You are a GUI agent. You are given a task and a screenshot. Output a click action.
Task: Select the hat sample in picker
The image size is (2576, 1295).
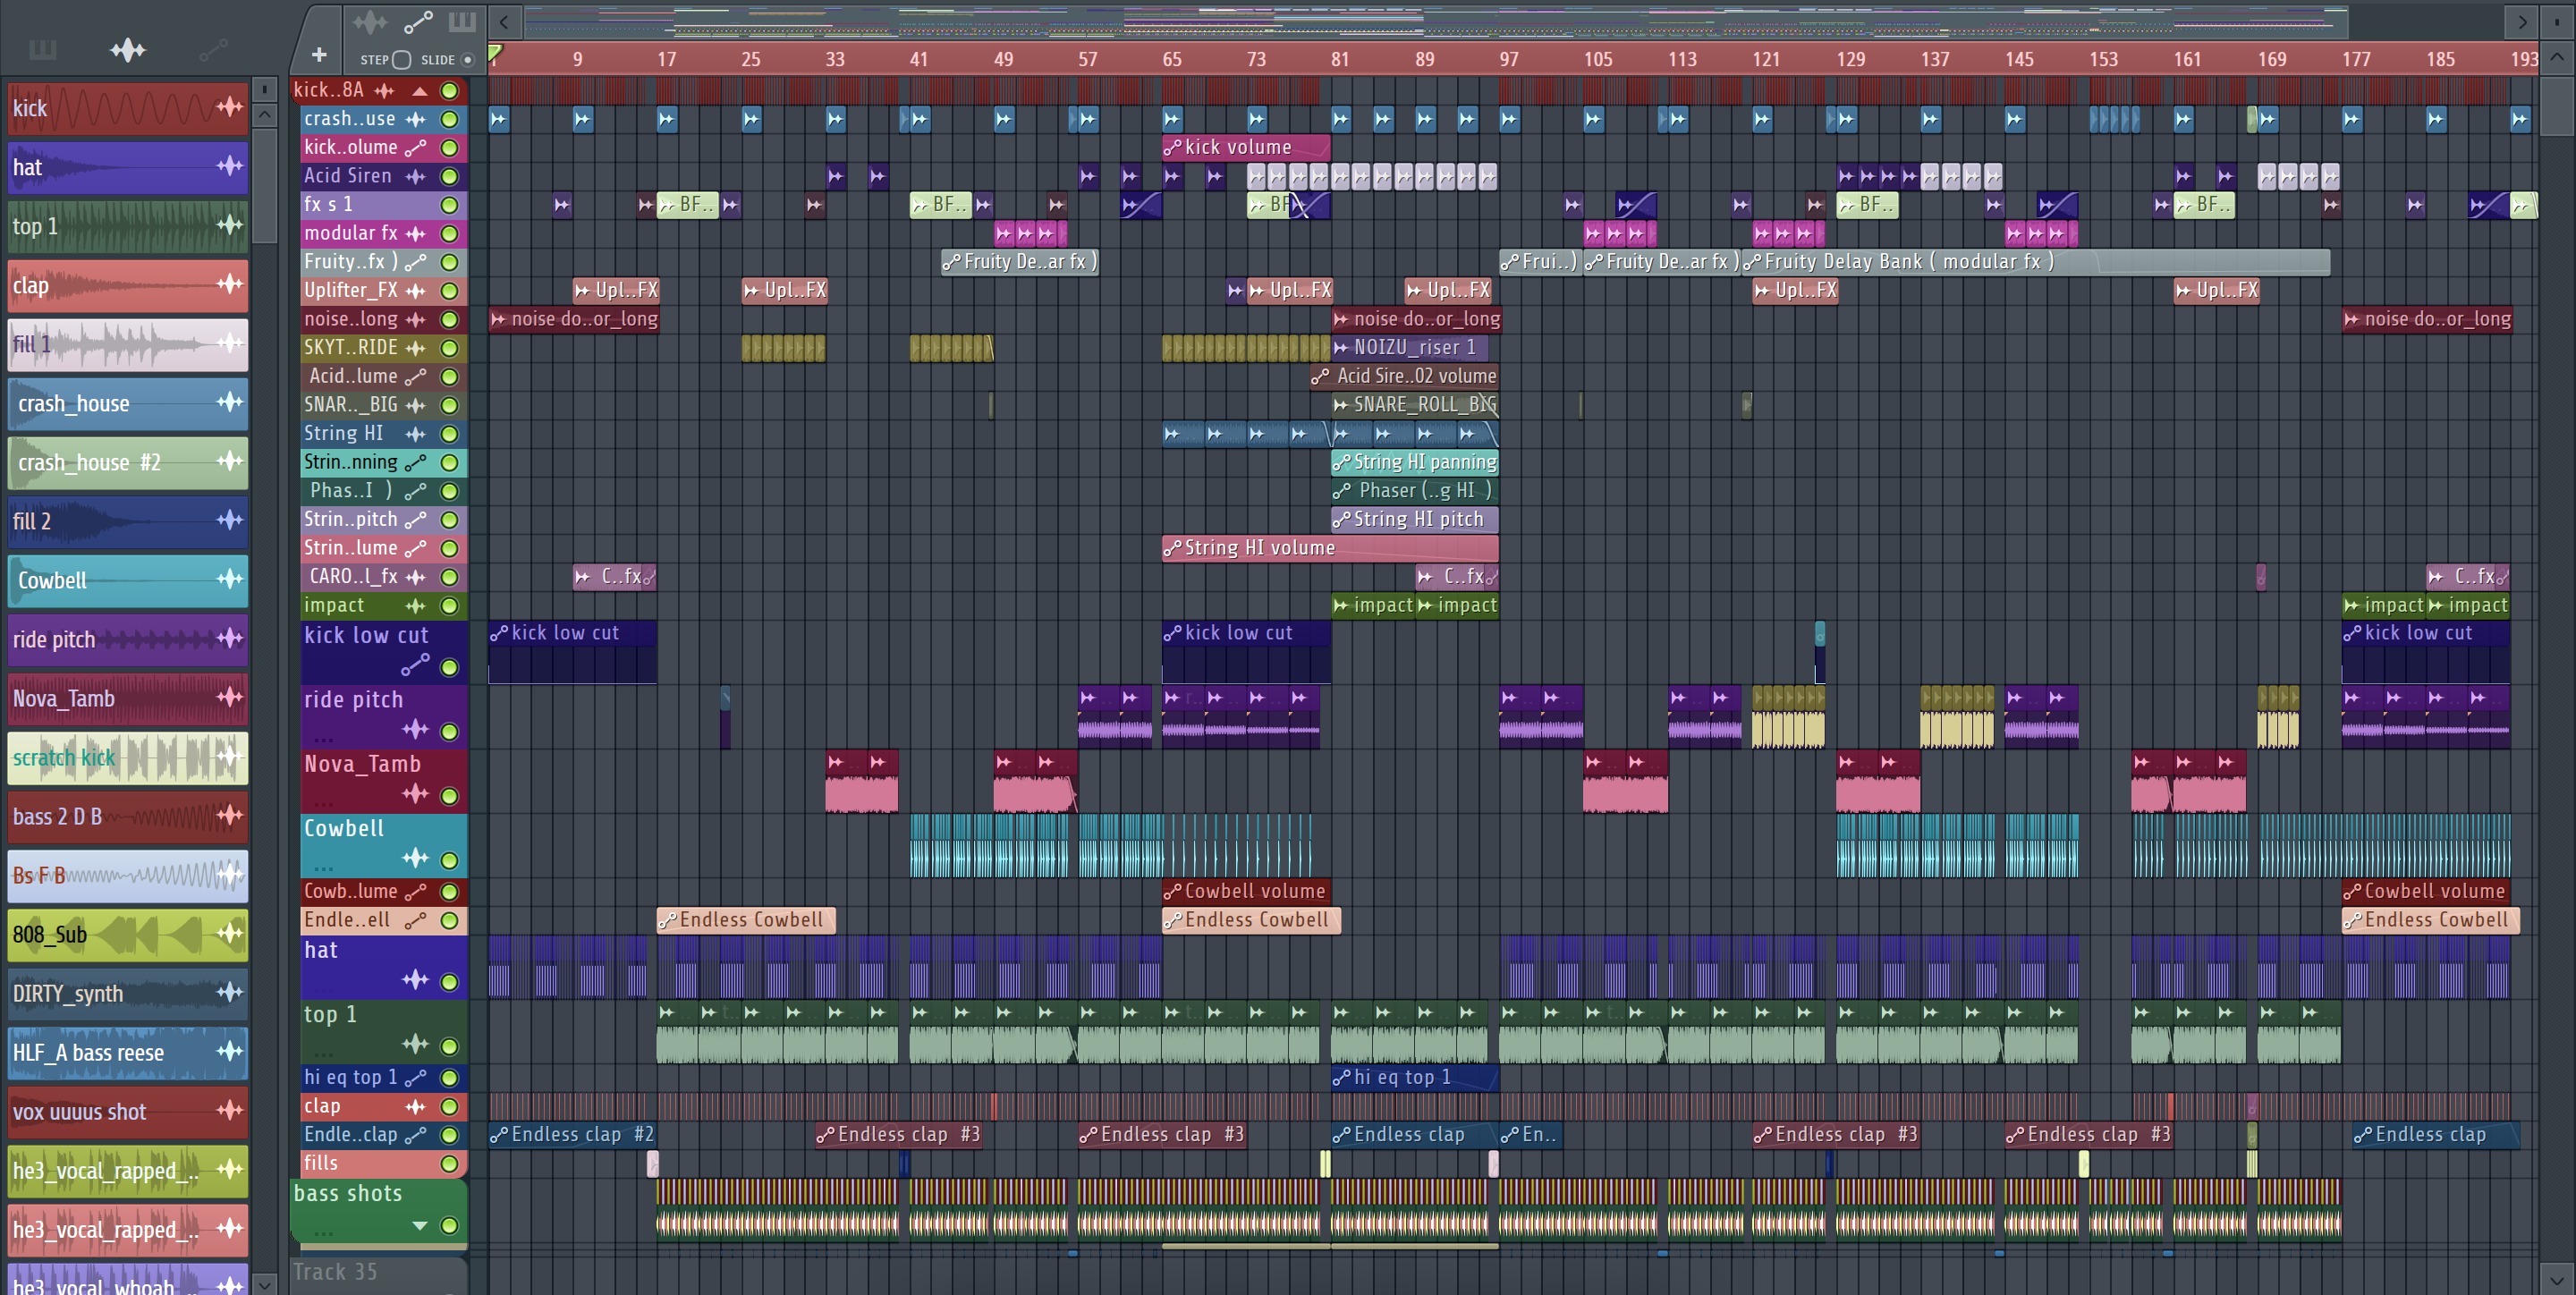coord(128,167)
